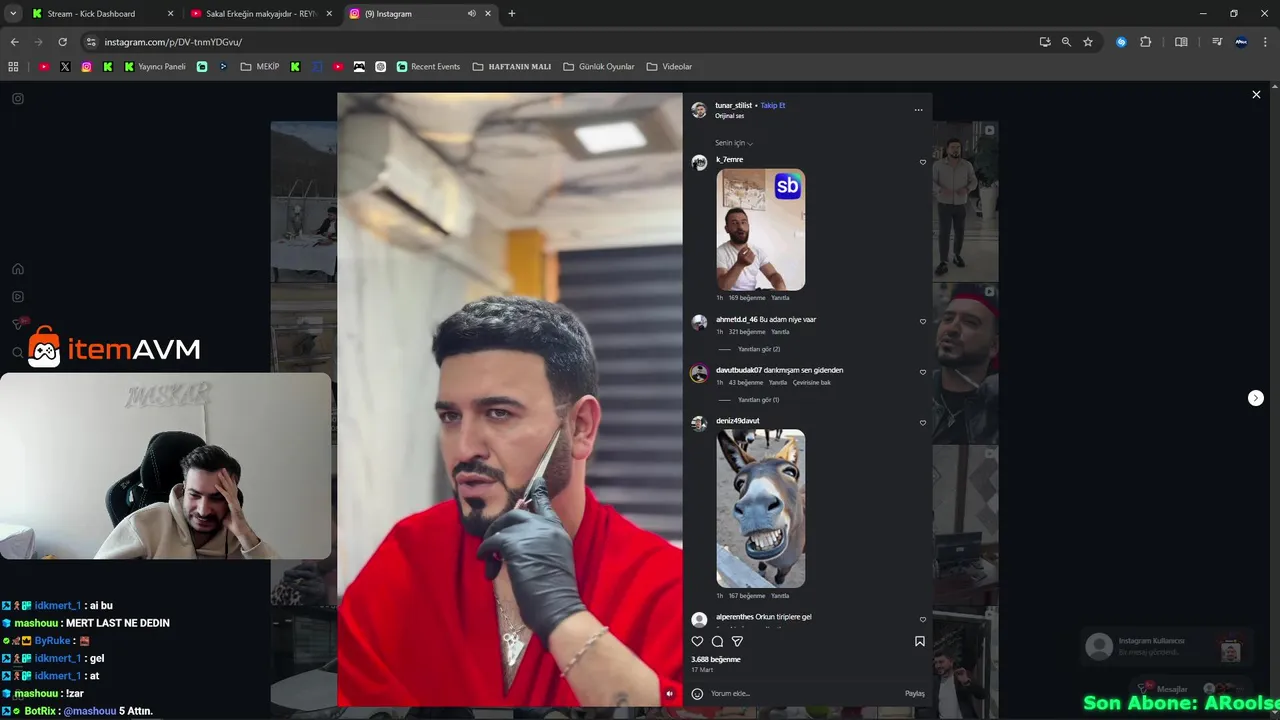
Task: Go back in browser history
Action: coord(14,42)
